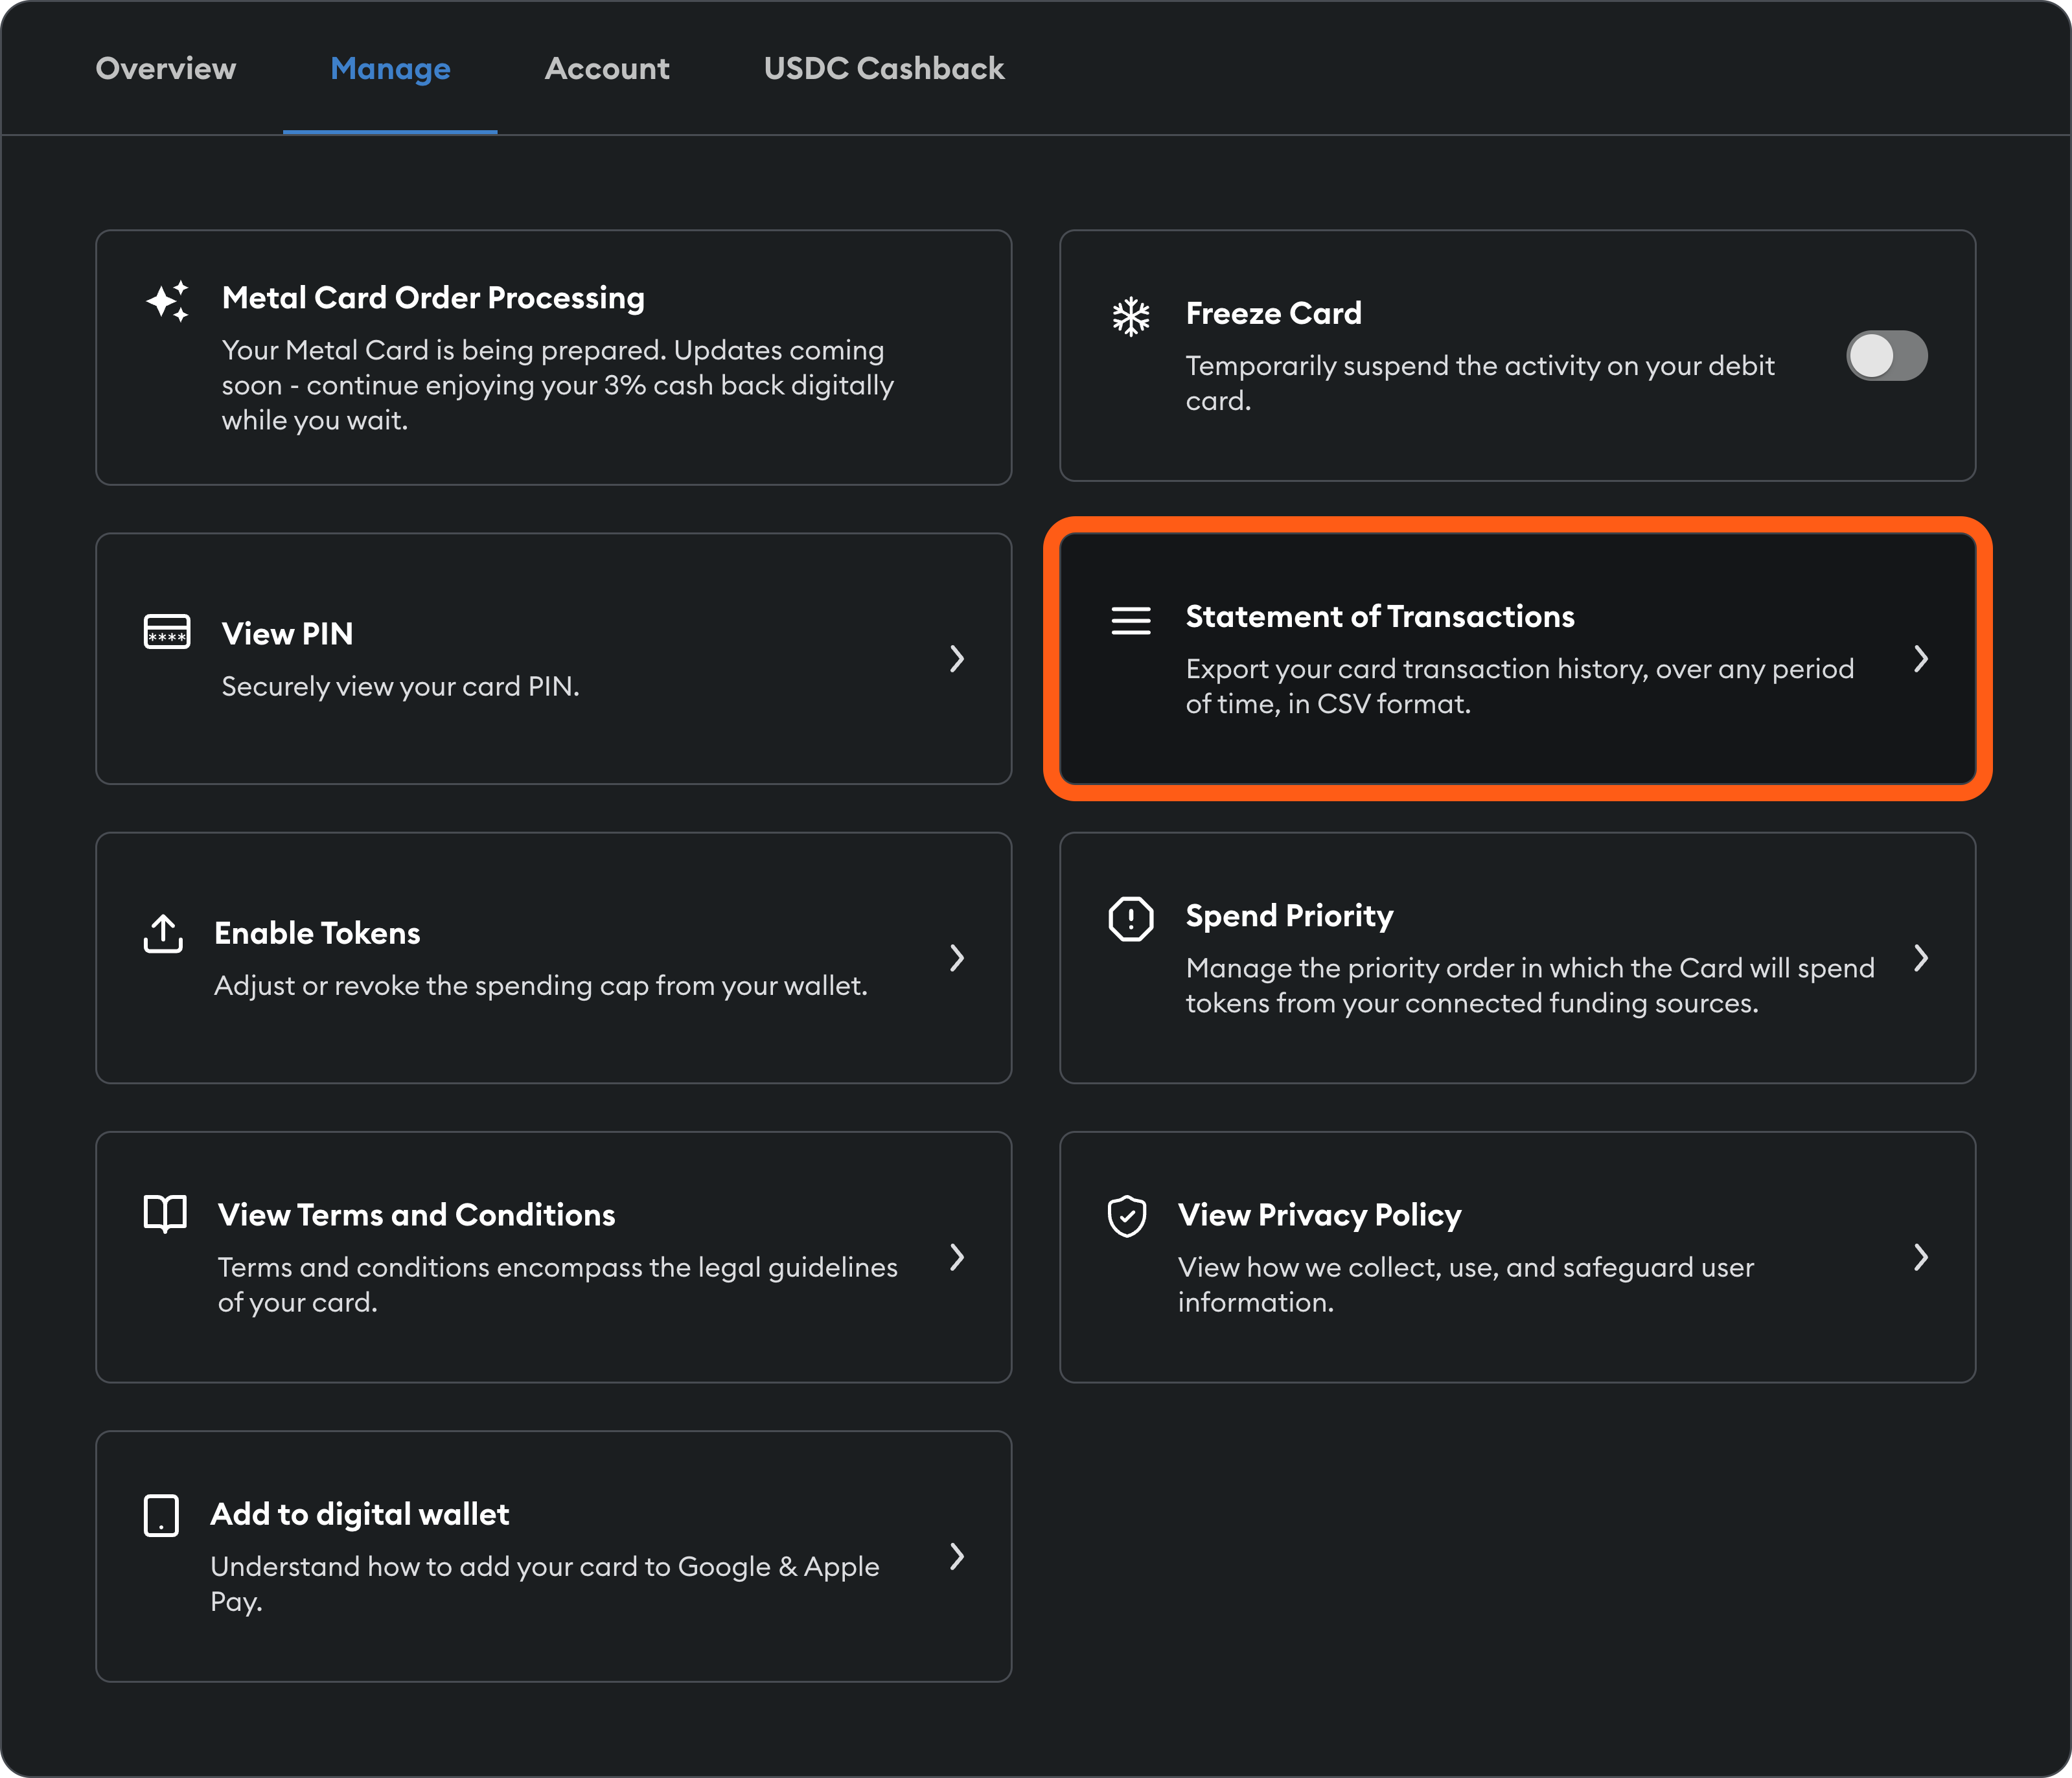Click the sparkle icon on Metal Card Order
This screenshot has height=1778, width=2072.
click(167, 300)
